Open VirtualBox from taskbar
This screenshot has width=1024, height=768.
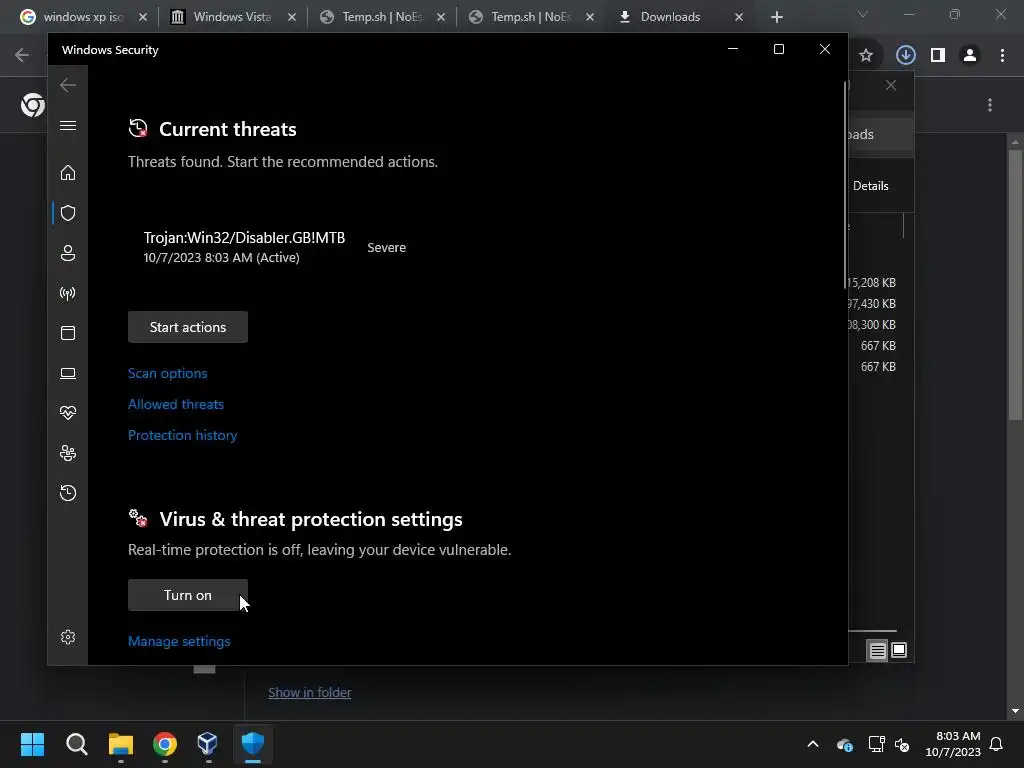(x=208, y=744)
